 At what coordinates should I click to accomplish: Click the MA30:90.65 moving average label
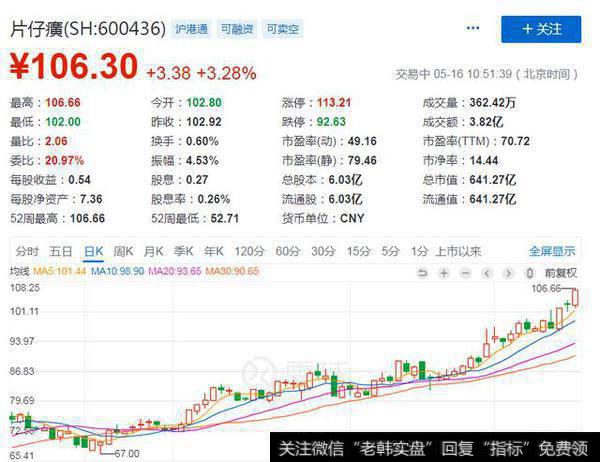coord(232,271)
